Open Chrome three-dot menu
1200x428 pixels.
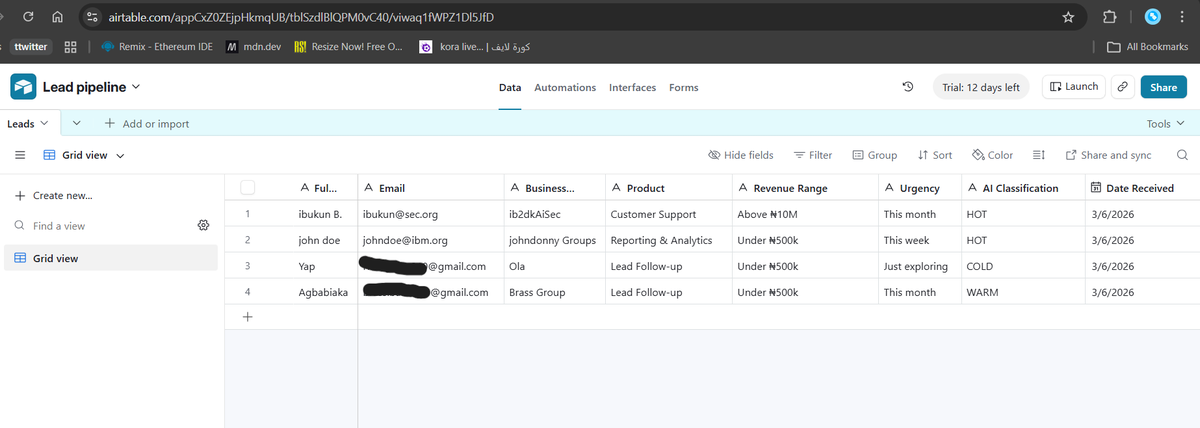point(1180,17)
